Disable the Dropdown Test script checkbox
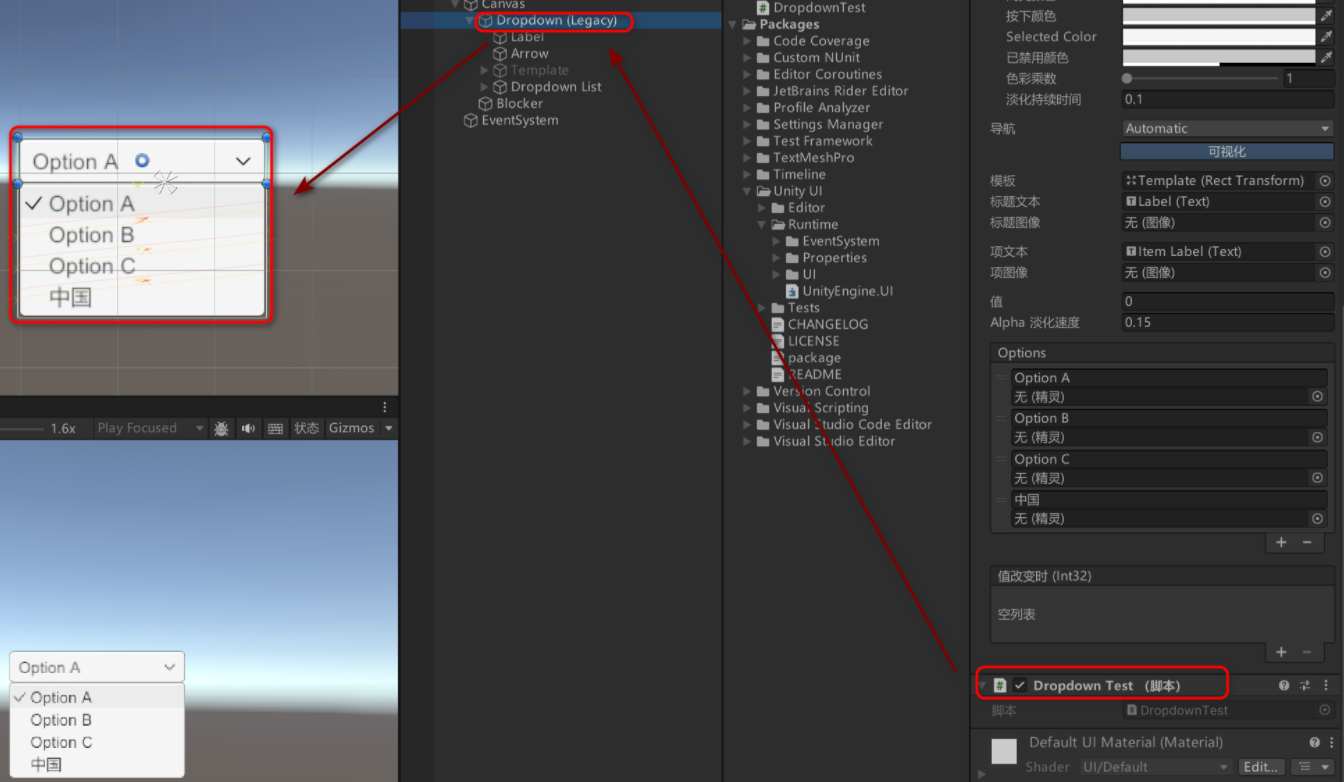 pyautogui.click(x=1020, y=686)
